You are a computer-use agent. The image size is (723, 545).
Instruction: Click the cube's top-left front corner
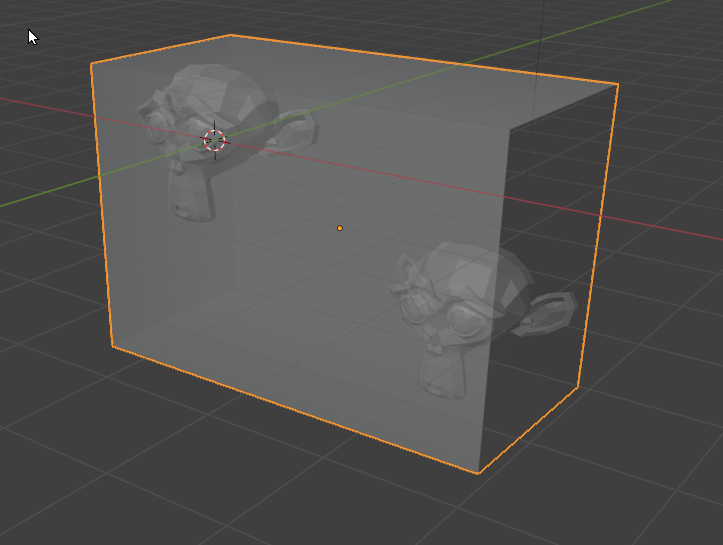click(x=92, y=64)
